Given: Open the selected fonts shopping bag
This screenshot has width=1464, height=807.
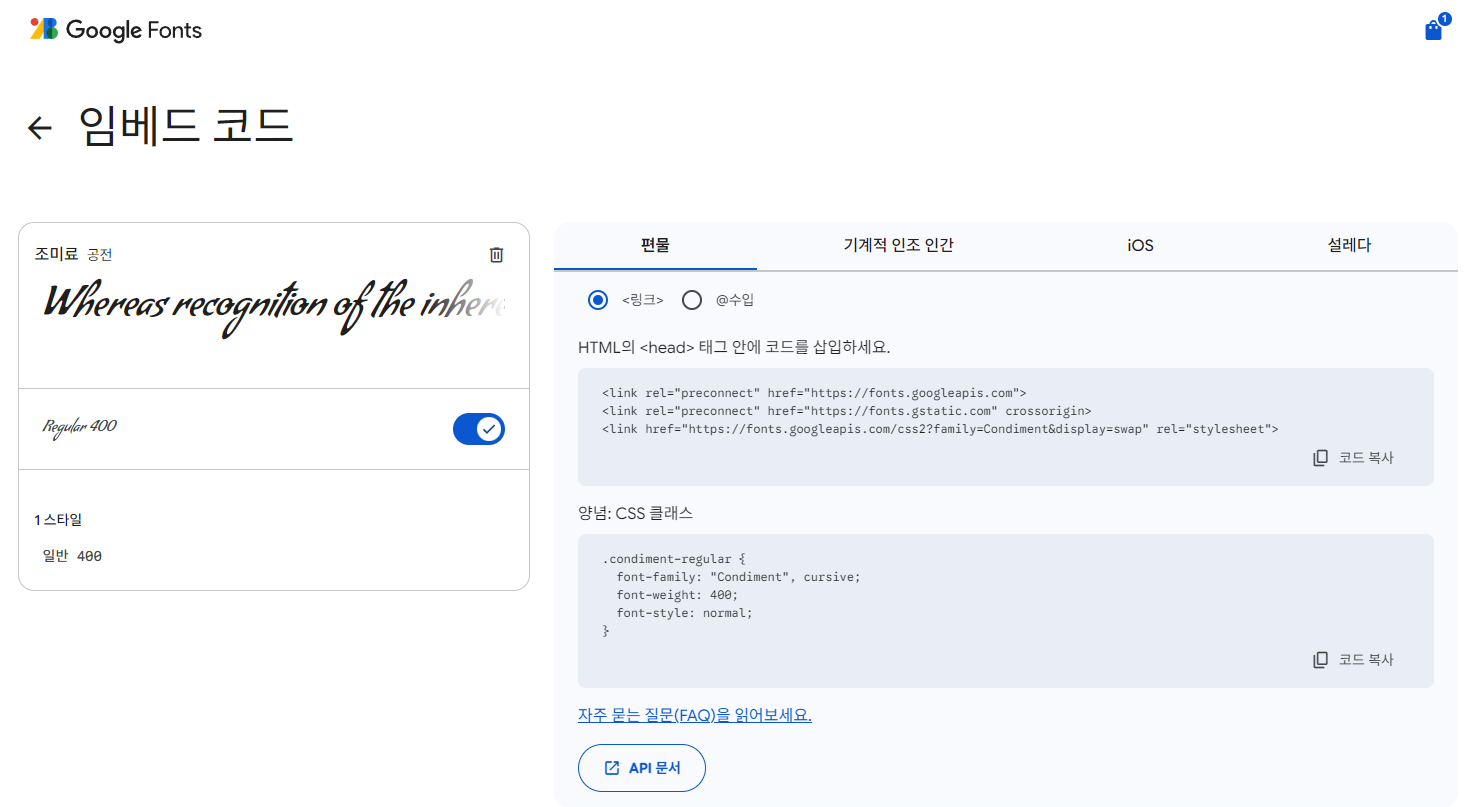Looking at the screenshot, I should point(1434,30).
